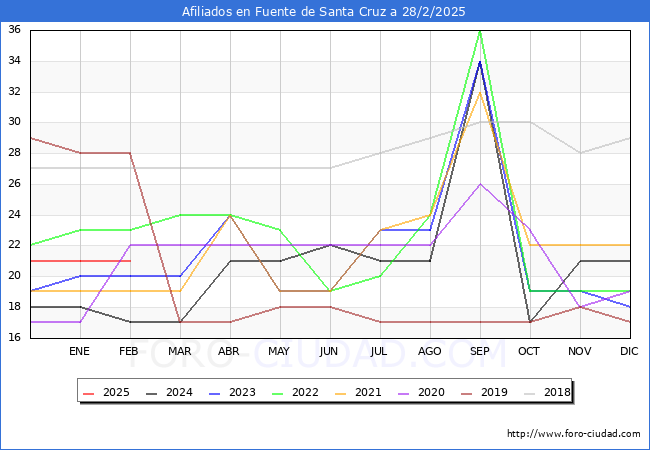The image size is (650, 450).
Task: Click the y-axis value 30
Action: pos(15,122)
